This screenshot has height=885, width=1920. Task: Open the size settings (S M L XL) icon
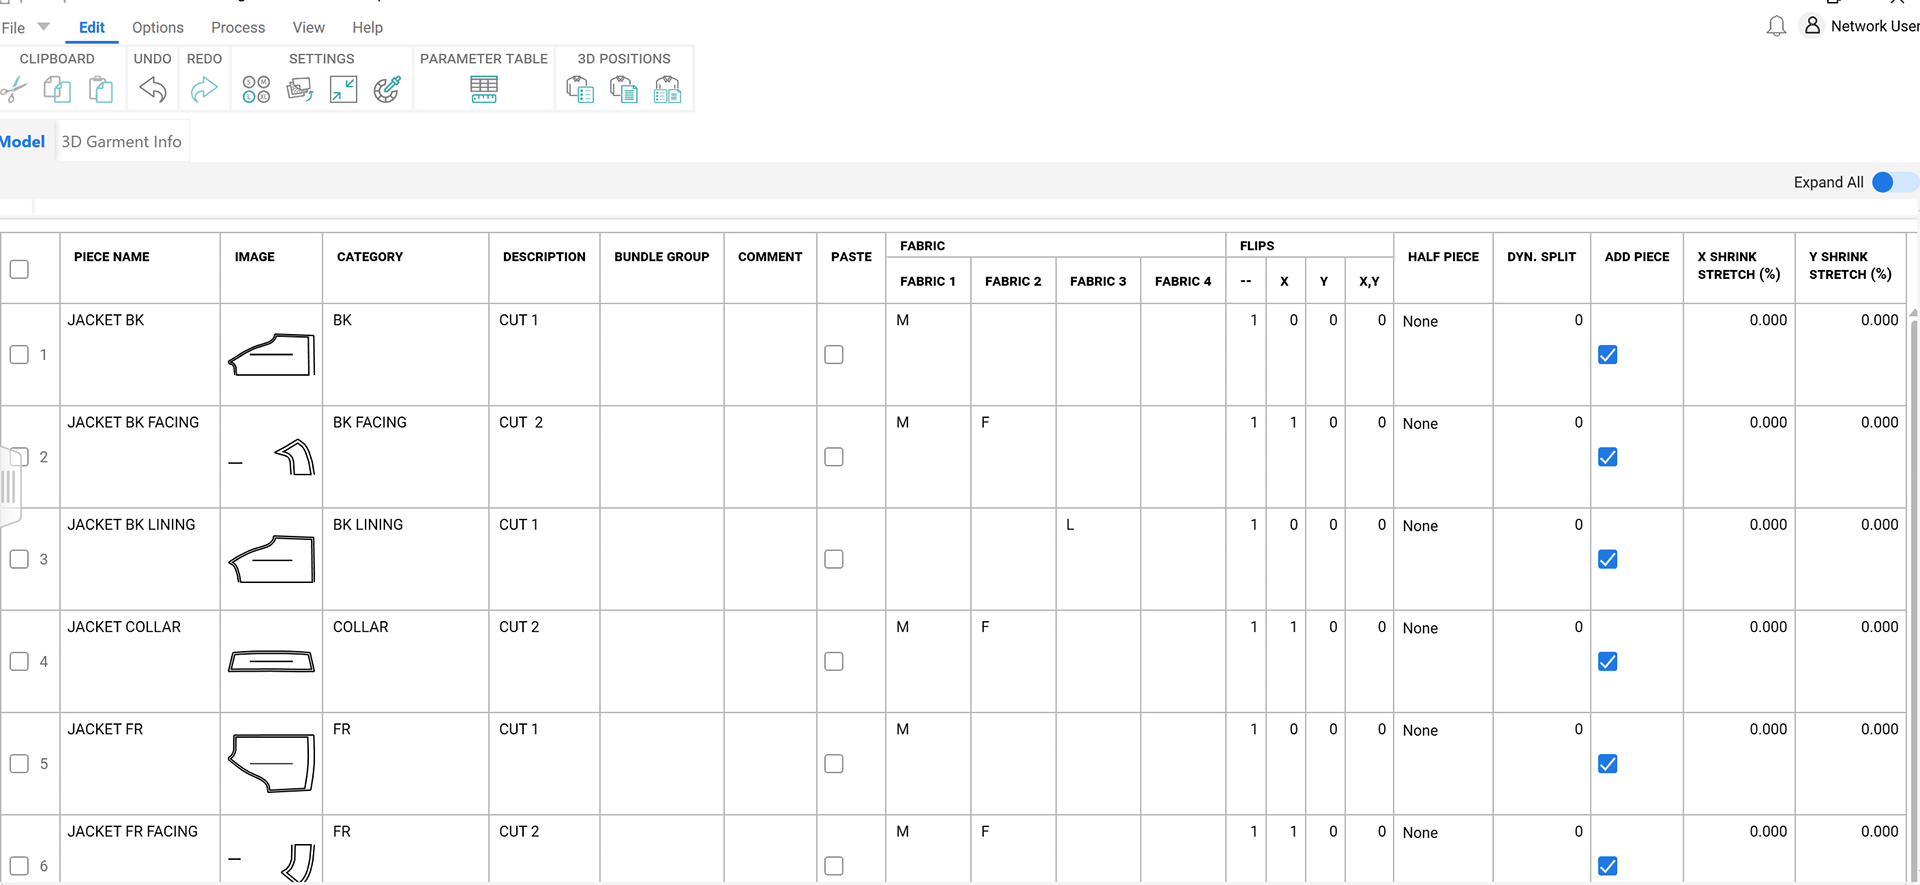click(x=256, y=90)
